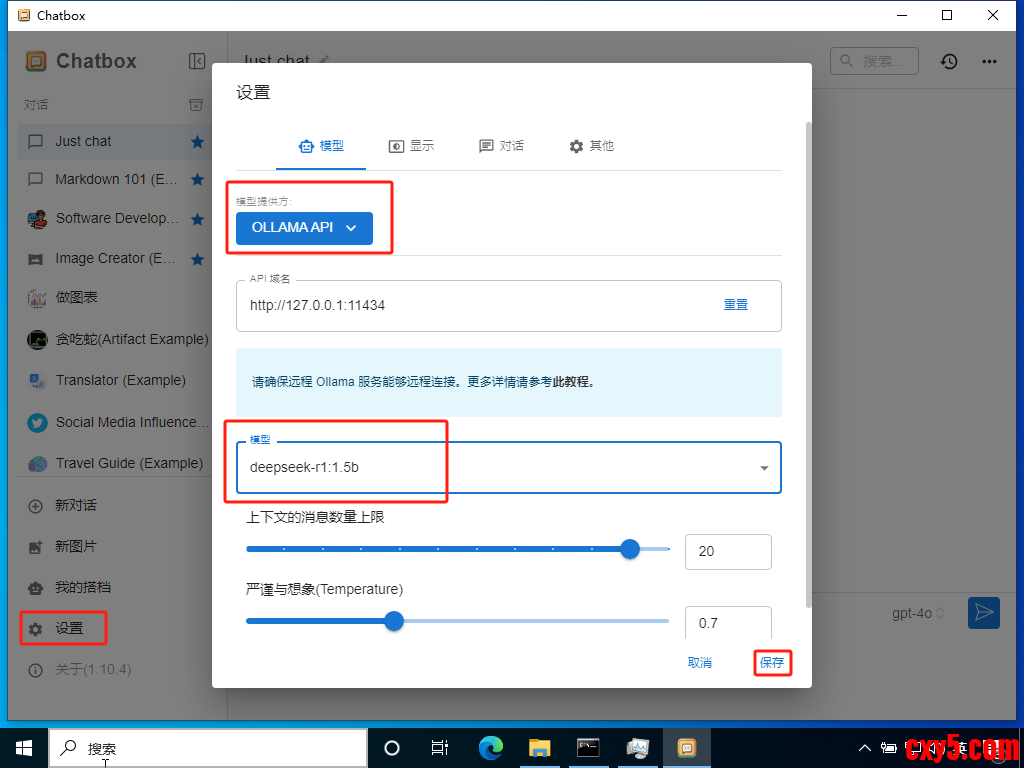Screen dimensions: 1024x768
Task: Switch to the 对话 settings tab
Action: pos(501,146)
